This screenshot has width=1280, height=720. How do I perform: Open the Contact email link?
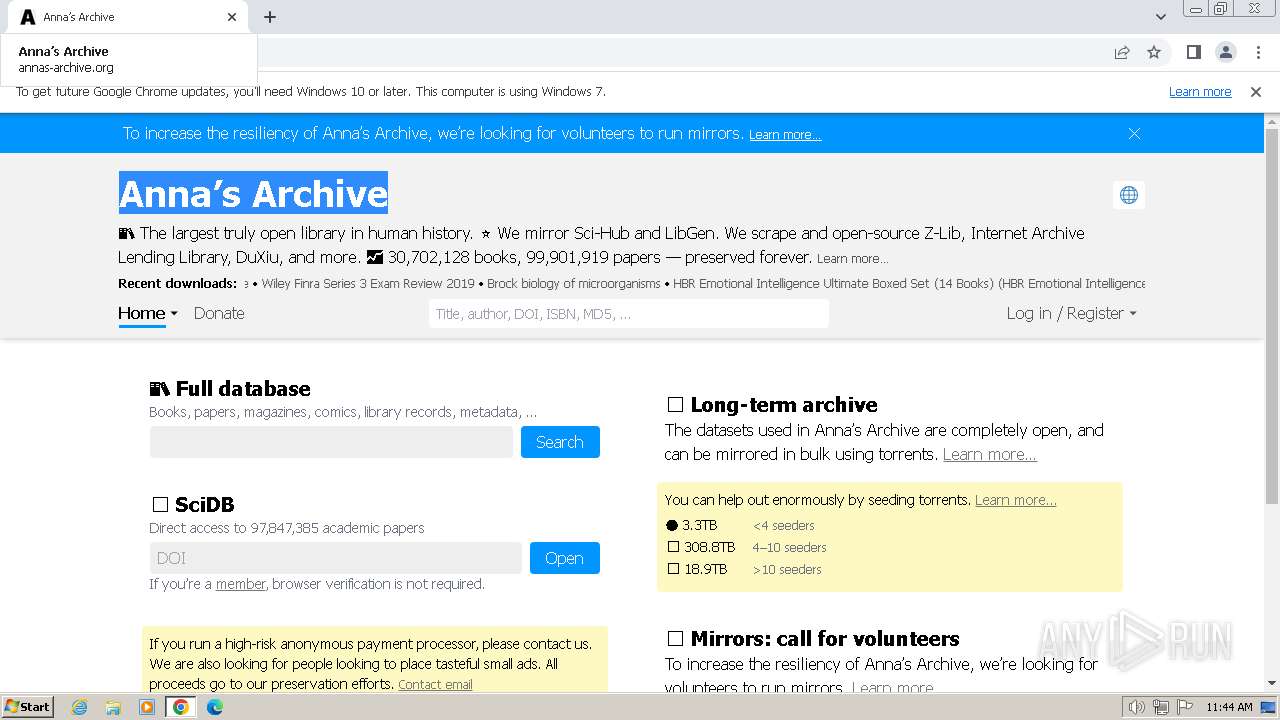point(435,685)
